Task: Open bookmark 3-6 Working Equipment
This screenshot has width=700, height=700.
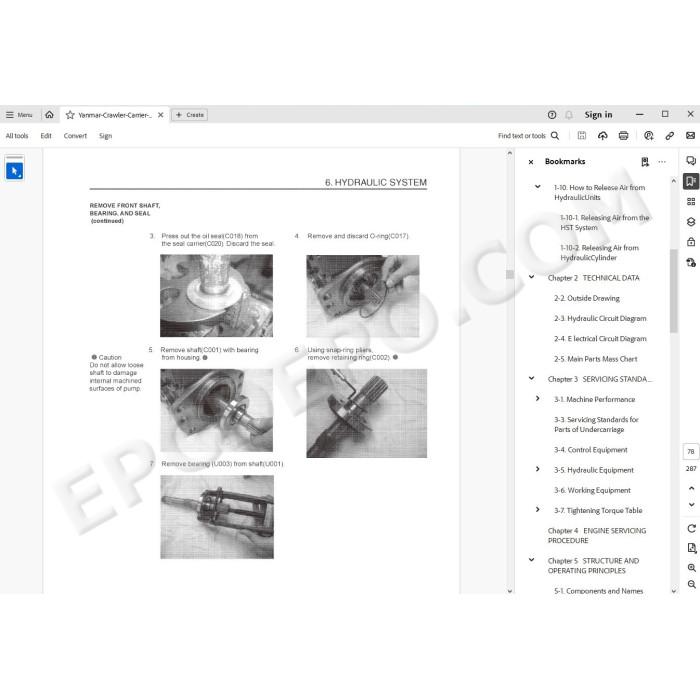Action: (592, 490)
